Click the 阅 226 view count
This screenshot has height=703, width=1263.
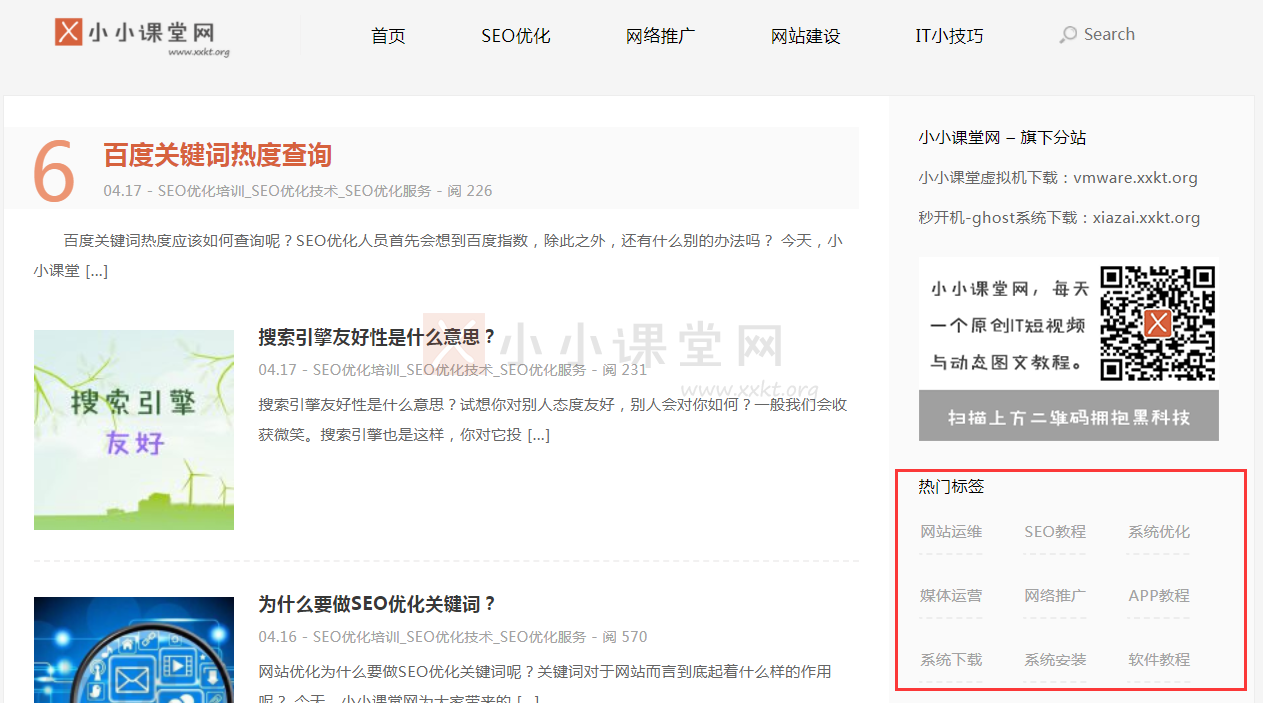pos(470,191)
